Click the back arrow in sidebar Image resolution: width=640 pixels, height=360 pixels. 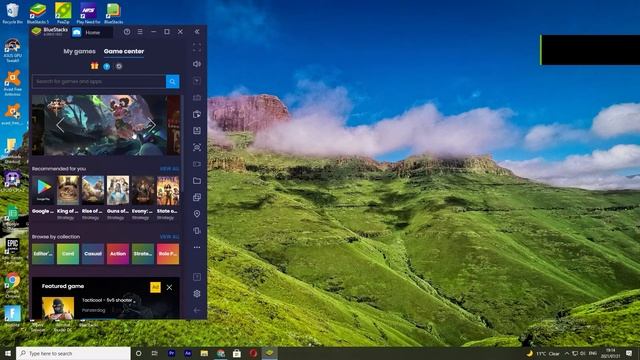coord(197,310)
